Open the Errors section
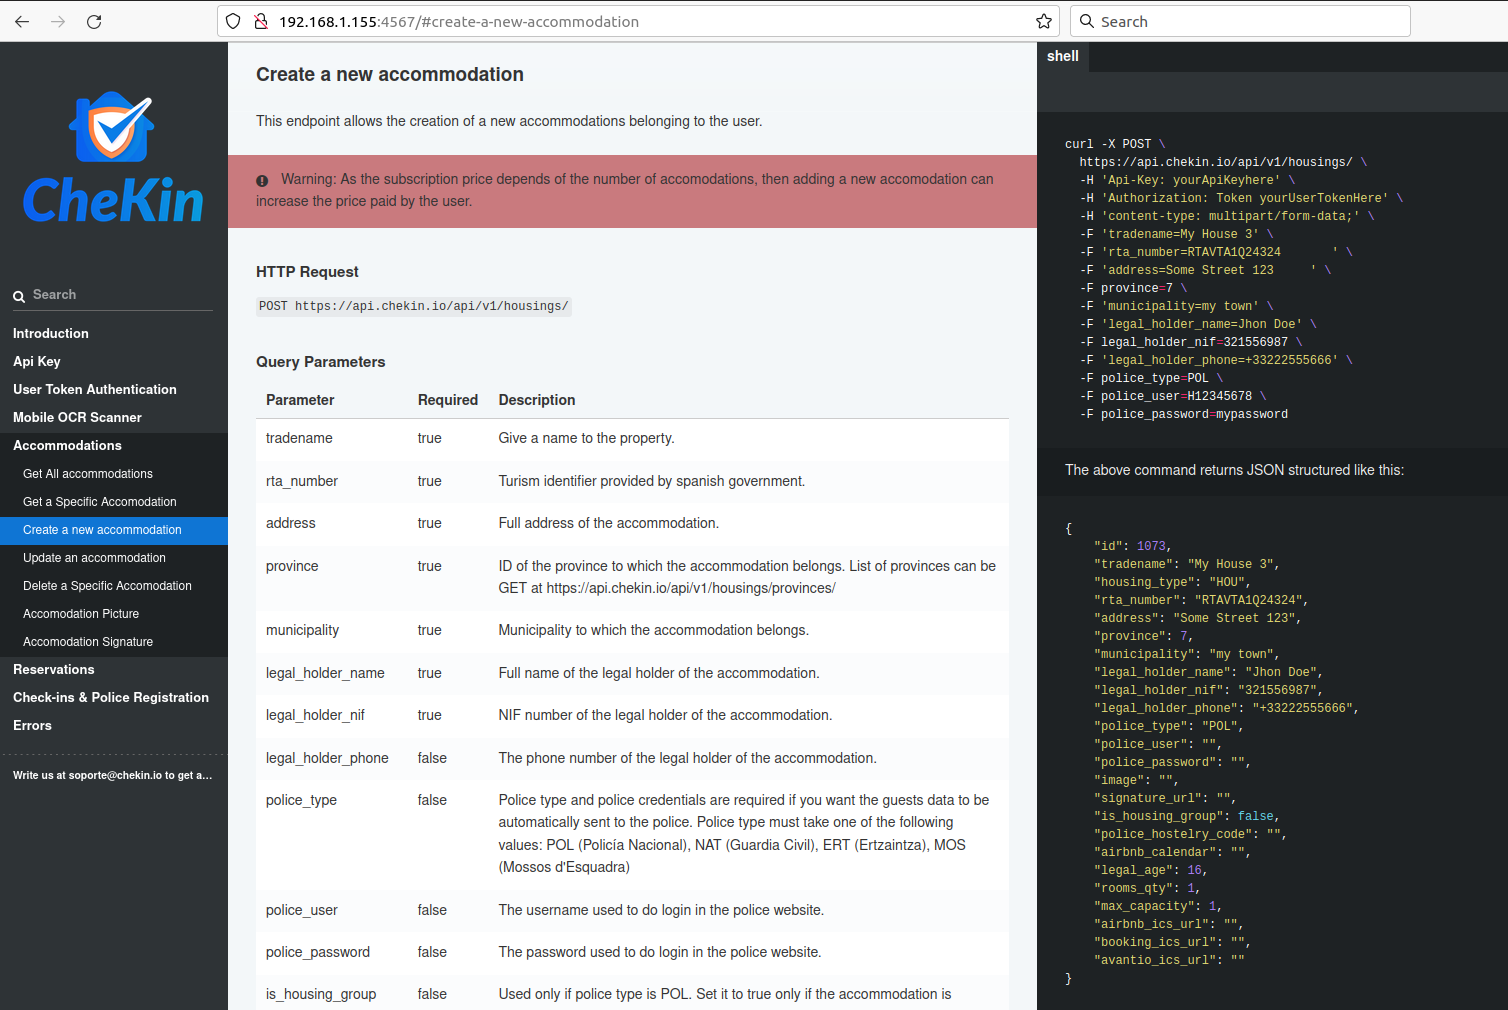1508x1010 pixels. (32, 725)
